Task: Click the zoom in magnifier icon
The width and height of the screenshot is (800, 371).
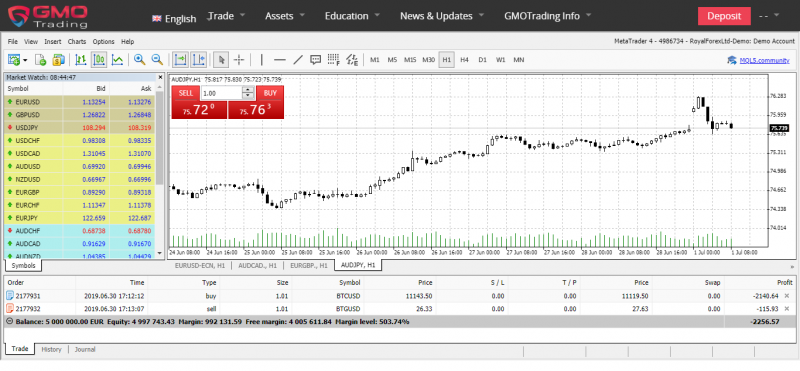Action: (139, 60)
